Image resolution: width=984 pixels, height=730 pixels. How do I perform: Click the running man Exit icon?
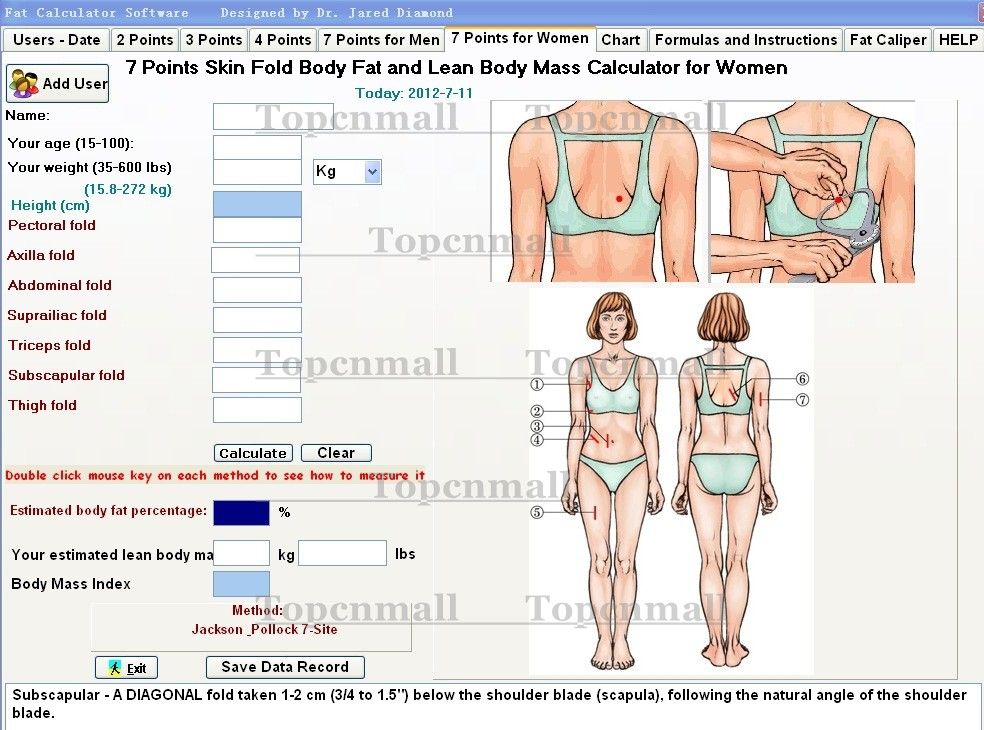pyautogui.click(x=115, y=668)
